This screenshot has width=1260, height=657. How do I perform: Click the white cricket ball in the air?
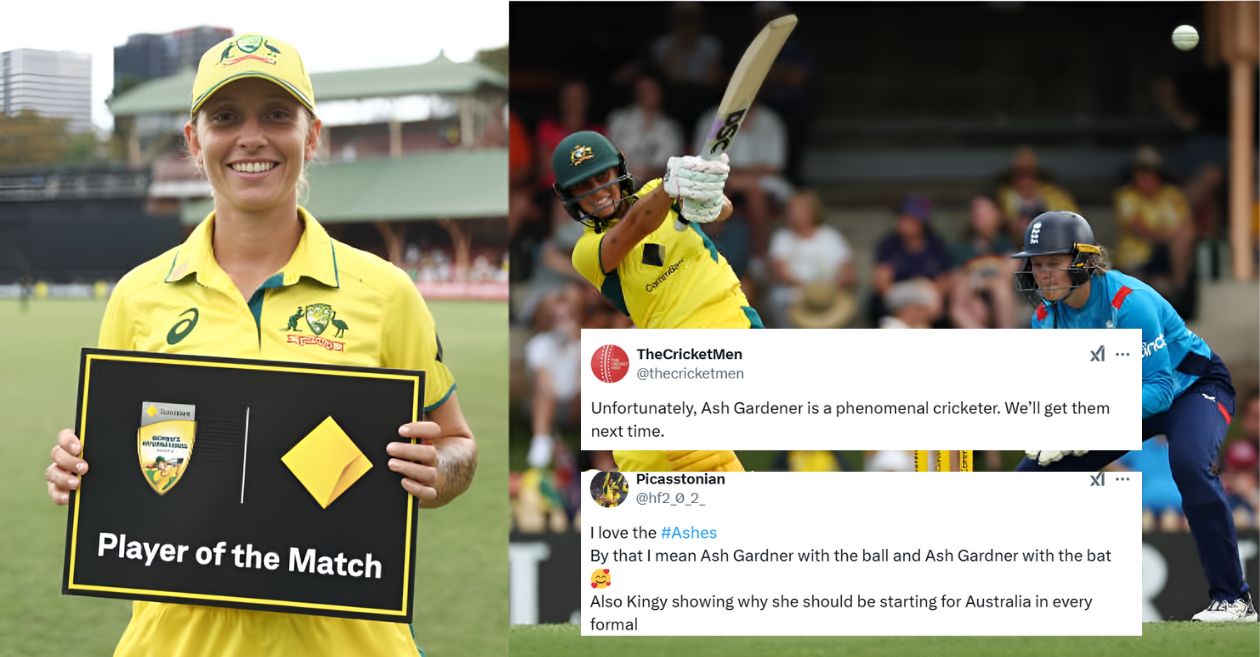[x=1185, y=37]
